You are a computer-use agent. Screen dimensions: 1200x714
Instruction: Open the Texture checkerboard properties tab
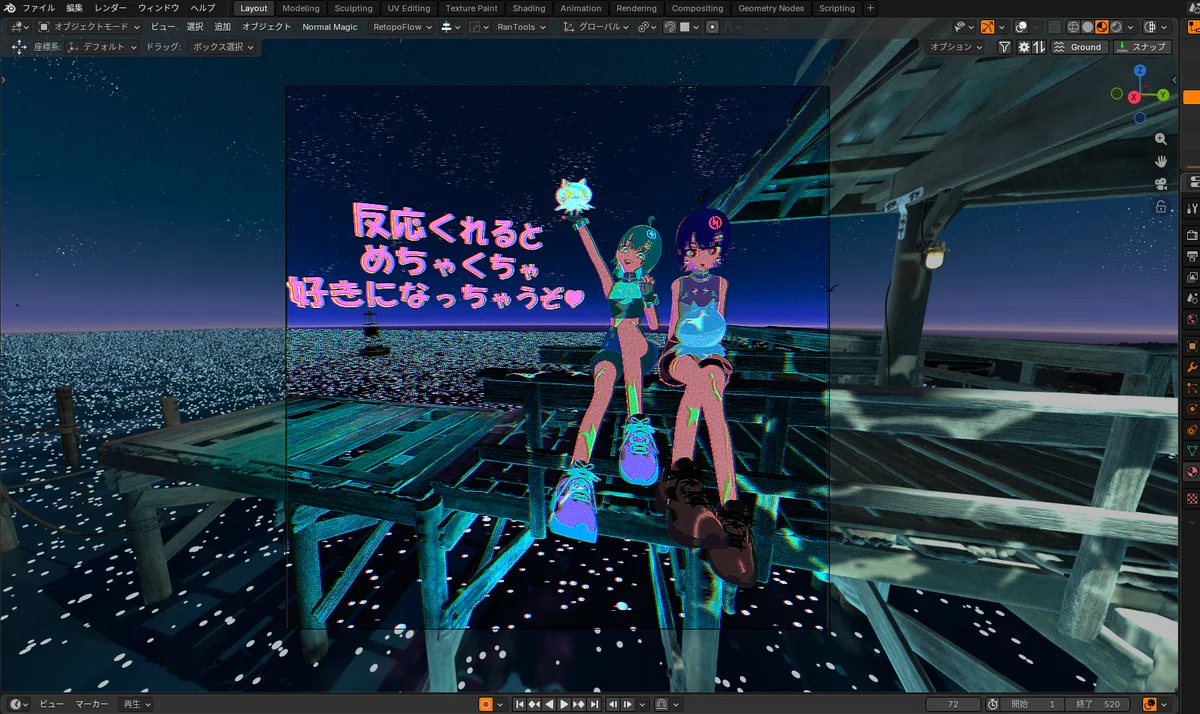click(1191, 497)
